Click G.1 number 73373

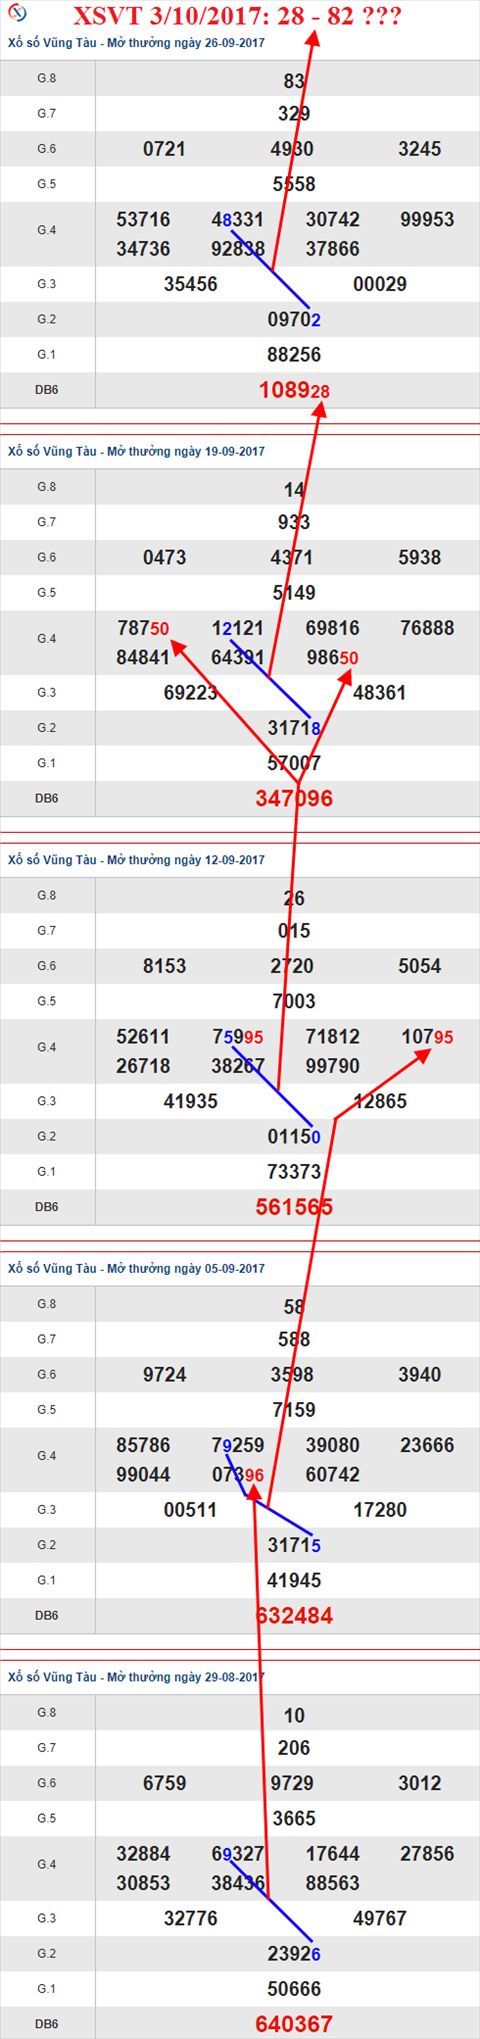pyautogui.click(x=294, y=1172)
